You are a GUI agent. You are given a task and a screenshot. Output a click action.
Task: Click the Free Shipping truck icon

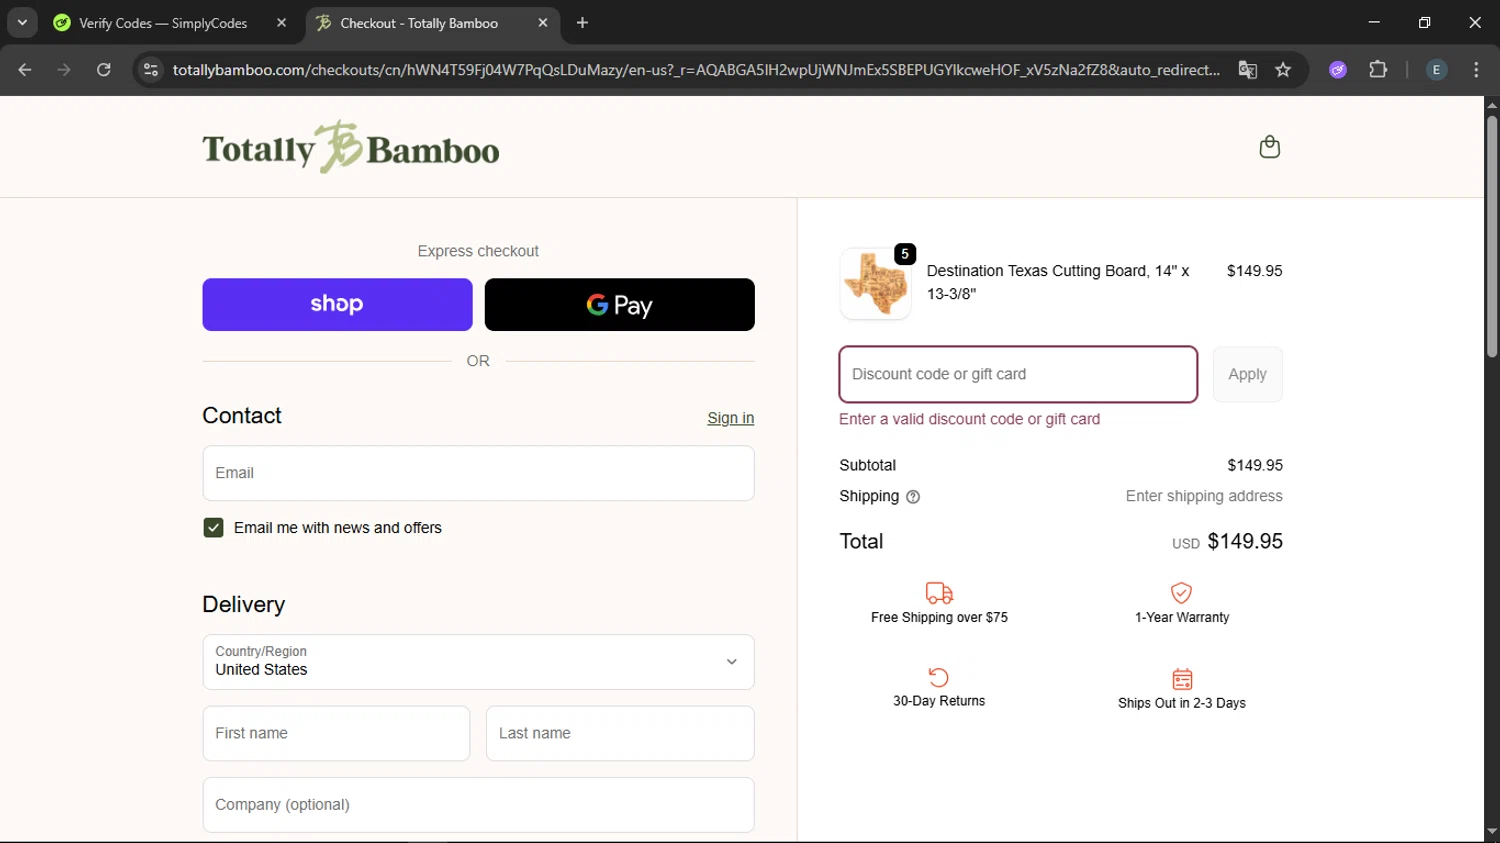tap(939, 593)
